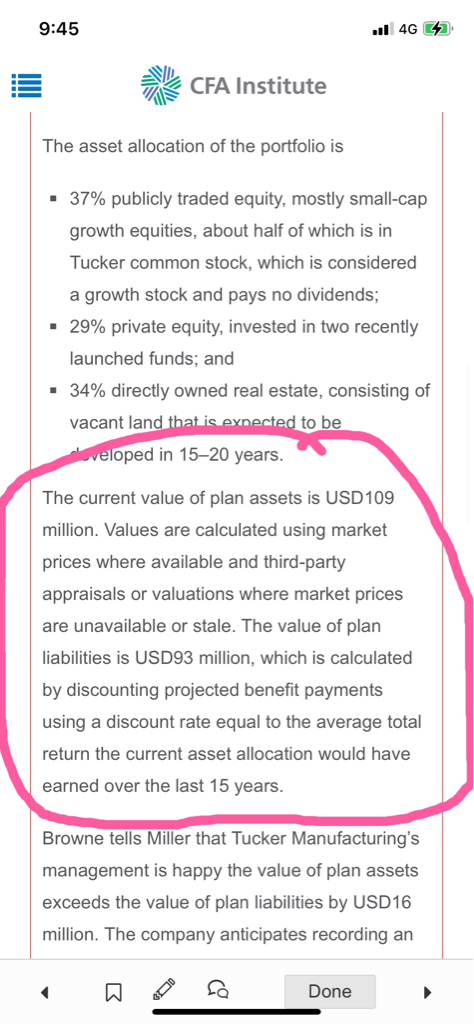Tap the Done button

coord(330,991)
